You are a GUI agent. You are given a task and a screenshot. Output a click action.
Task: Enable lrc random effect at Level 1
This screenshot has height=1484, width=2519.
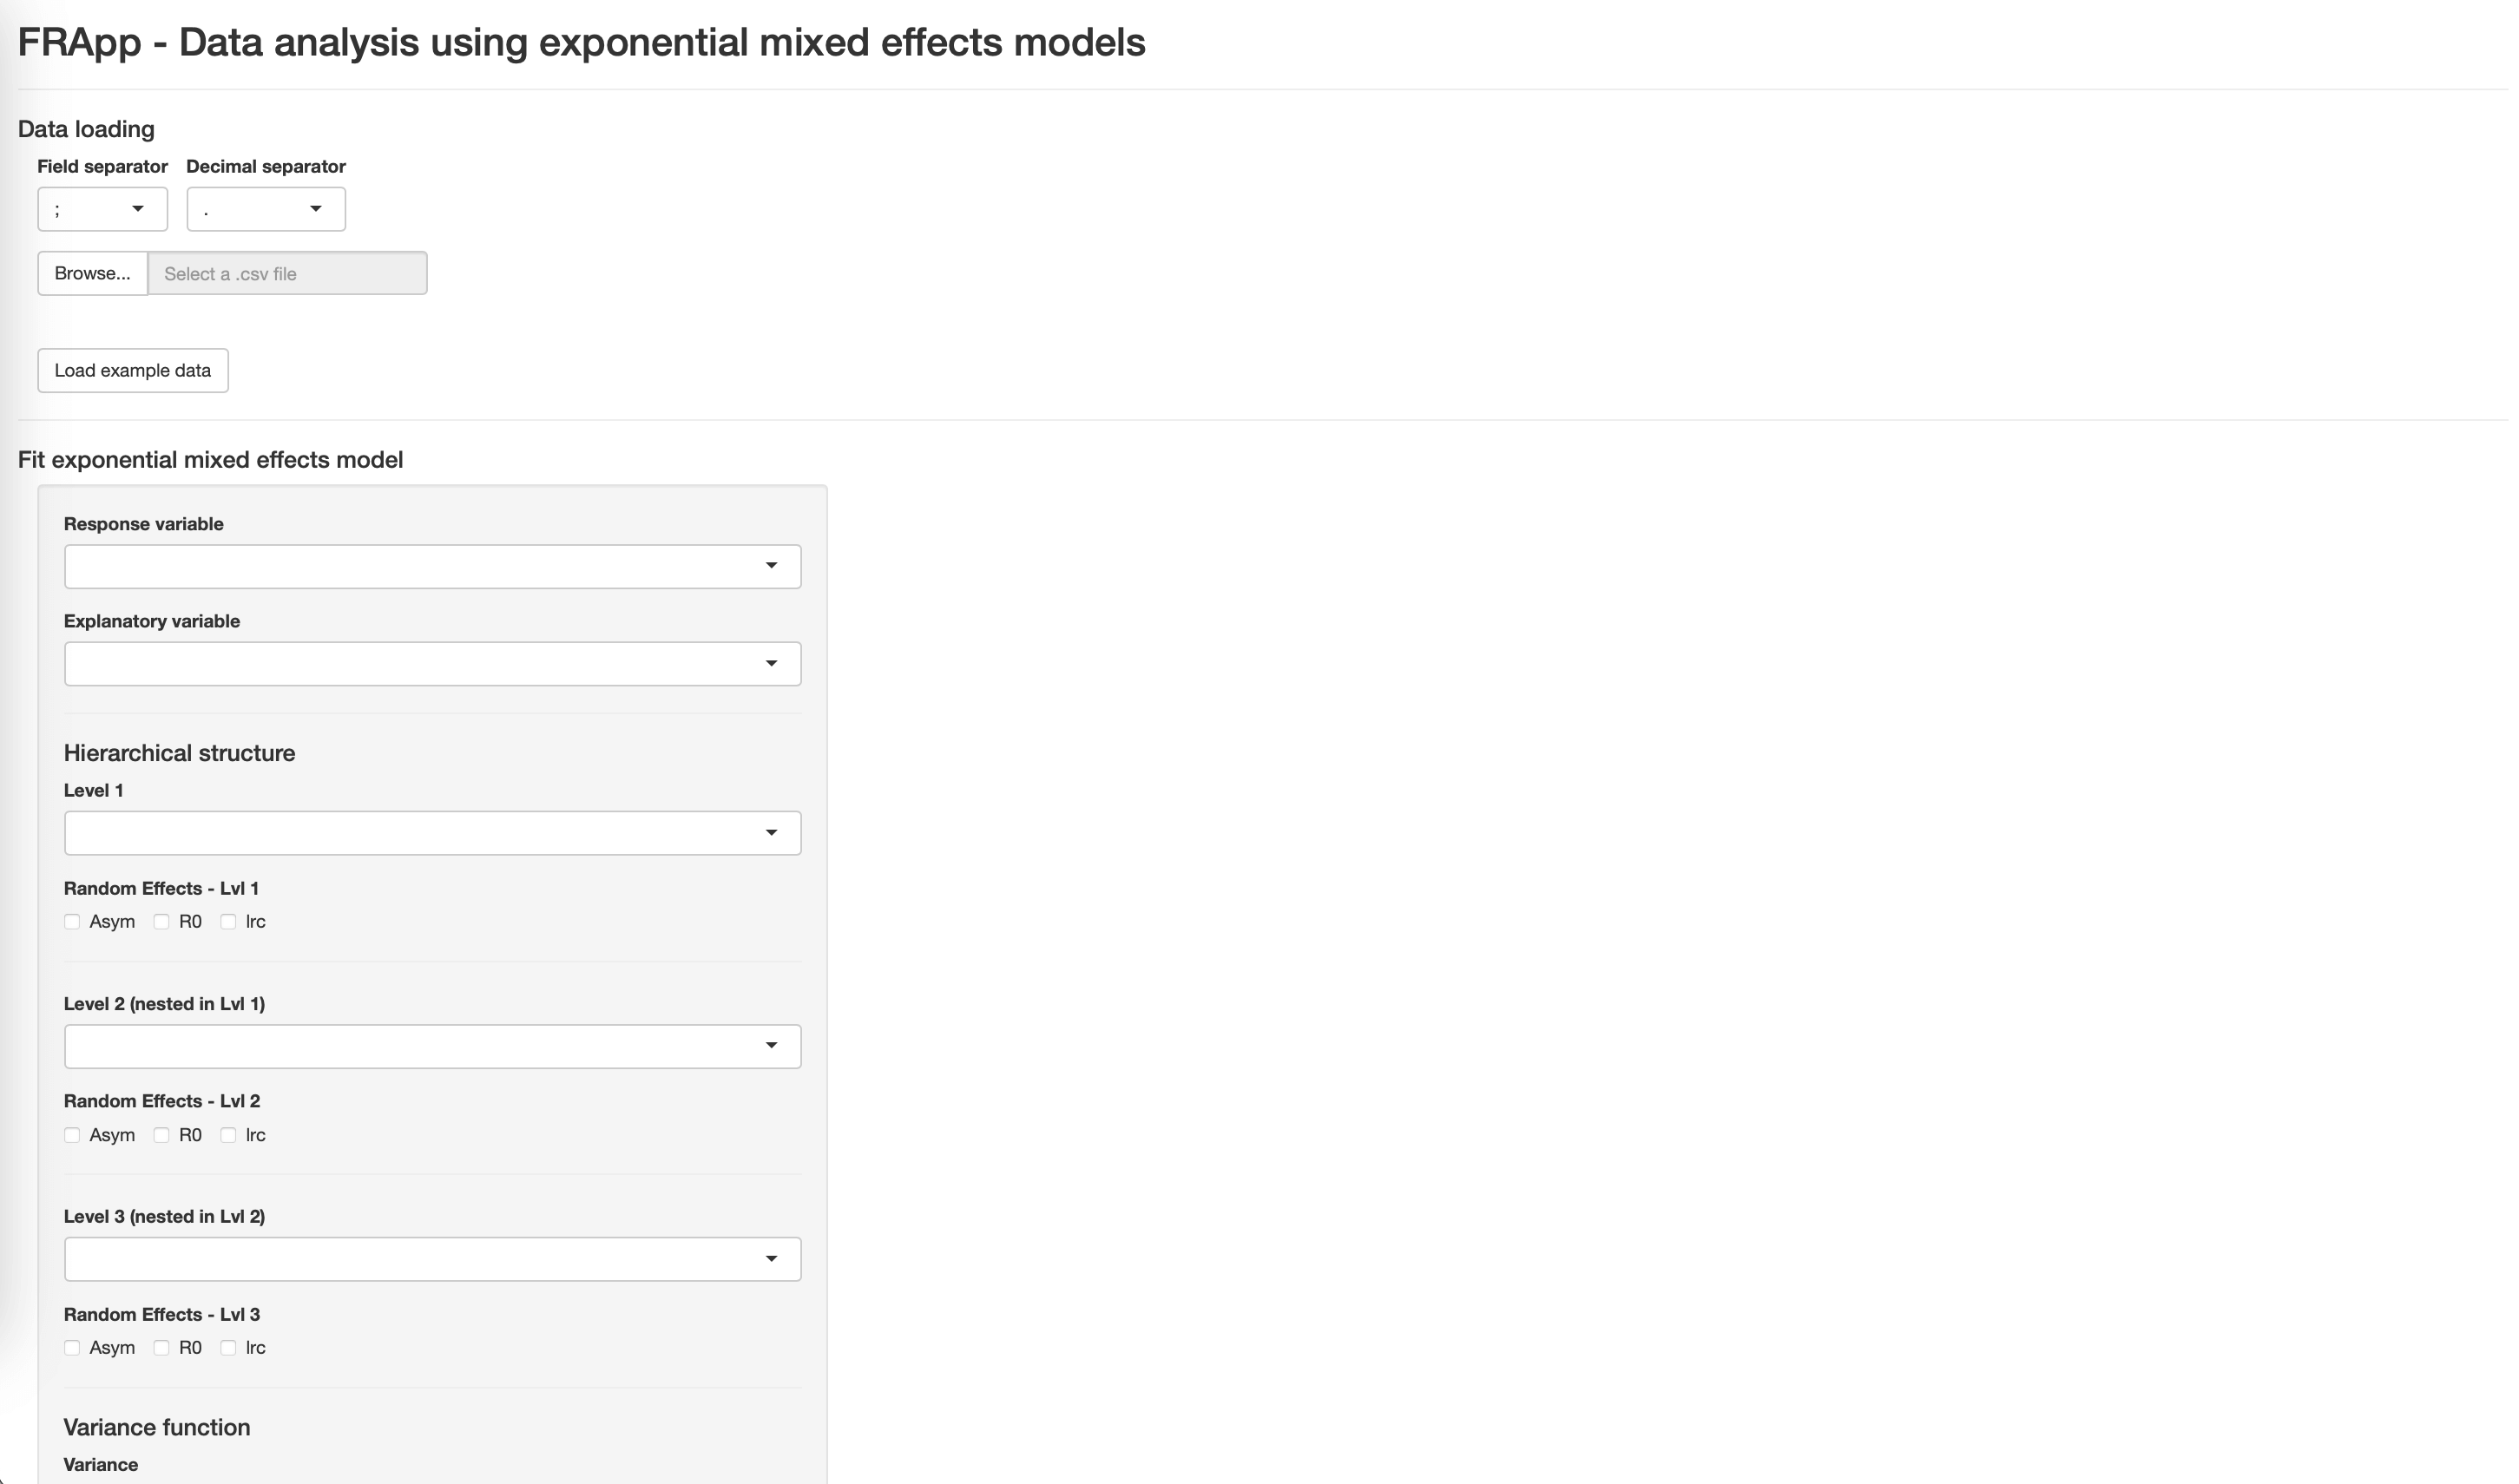[228, 921]
